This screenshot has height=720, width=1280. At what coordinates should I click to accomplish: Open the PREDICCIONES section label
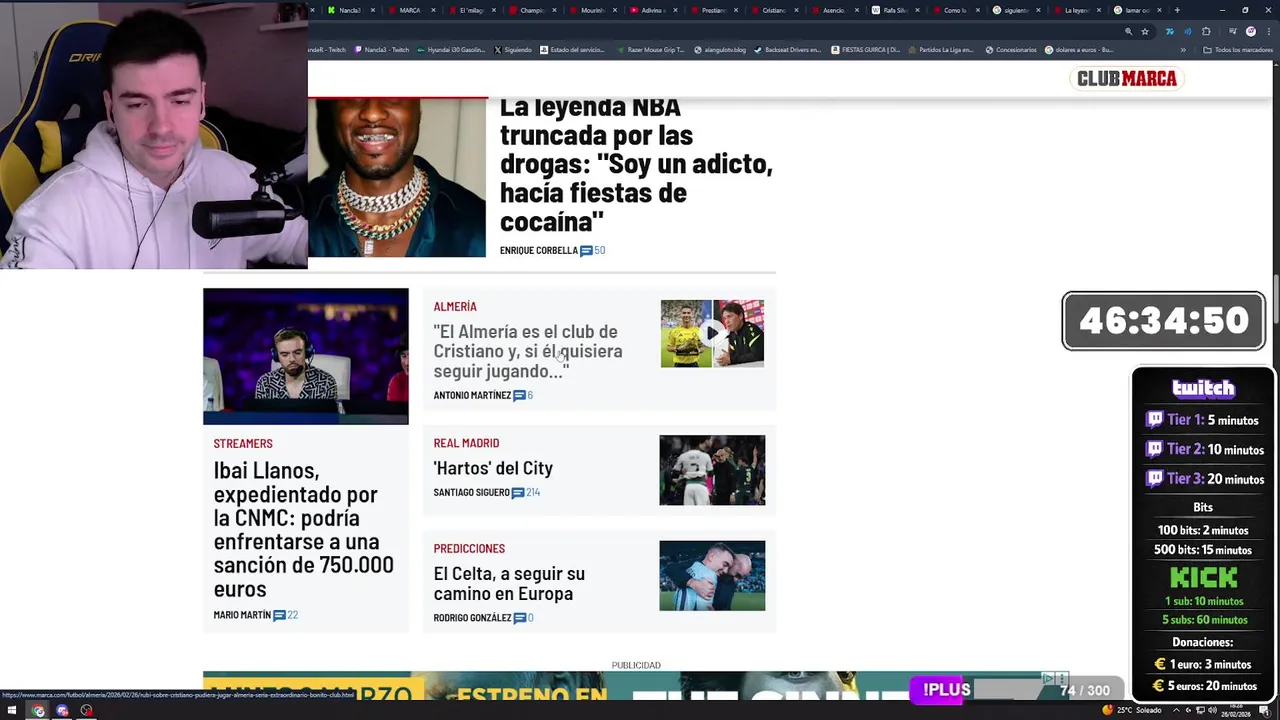click(x=469, y=548)
